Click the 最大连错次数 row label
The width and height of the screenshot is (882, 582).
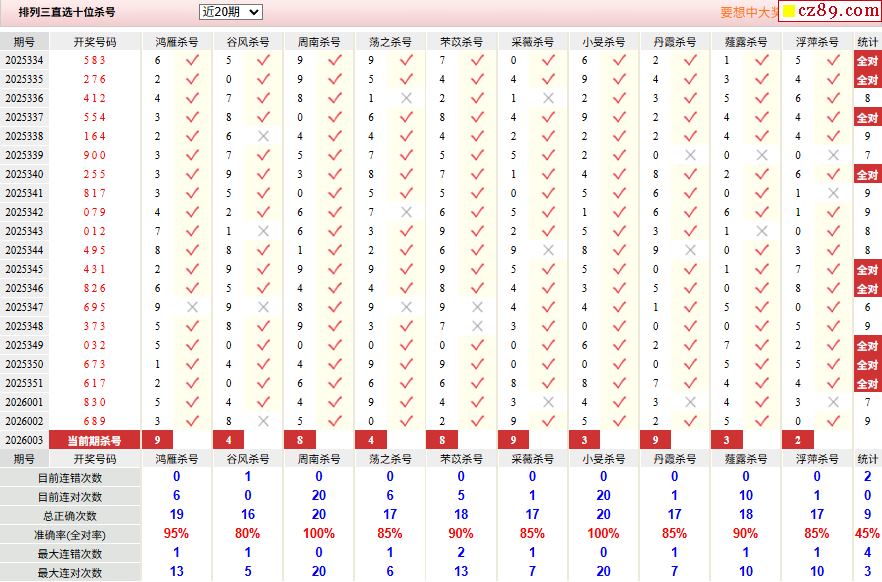[x=70, y=554]
